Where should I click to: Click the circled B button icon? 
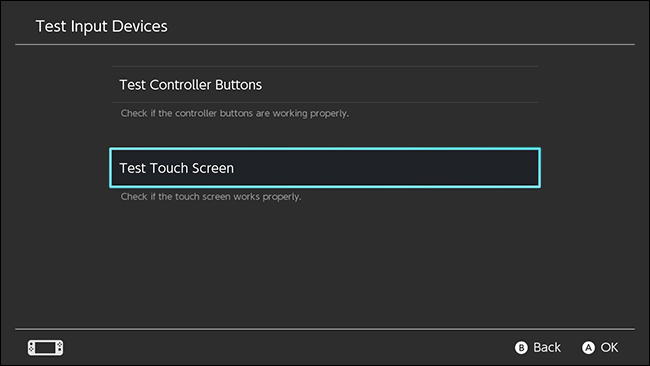click(521, 347)
